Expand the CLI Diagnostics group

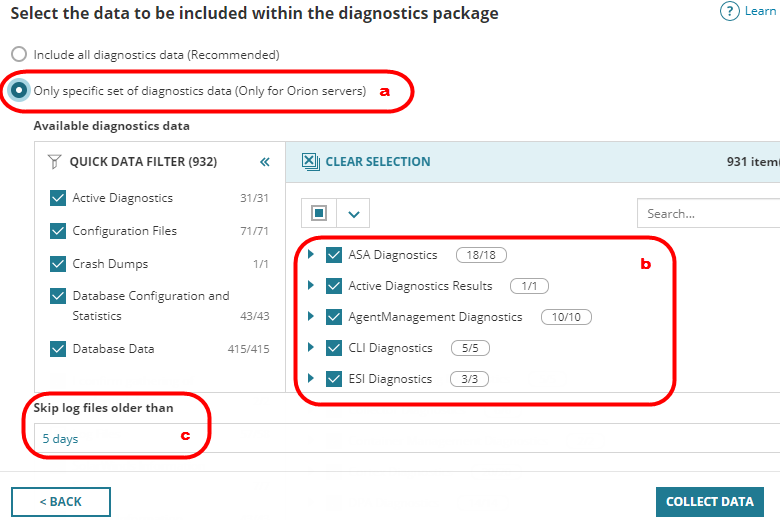(311, 348)
